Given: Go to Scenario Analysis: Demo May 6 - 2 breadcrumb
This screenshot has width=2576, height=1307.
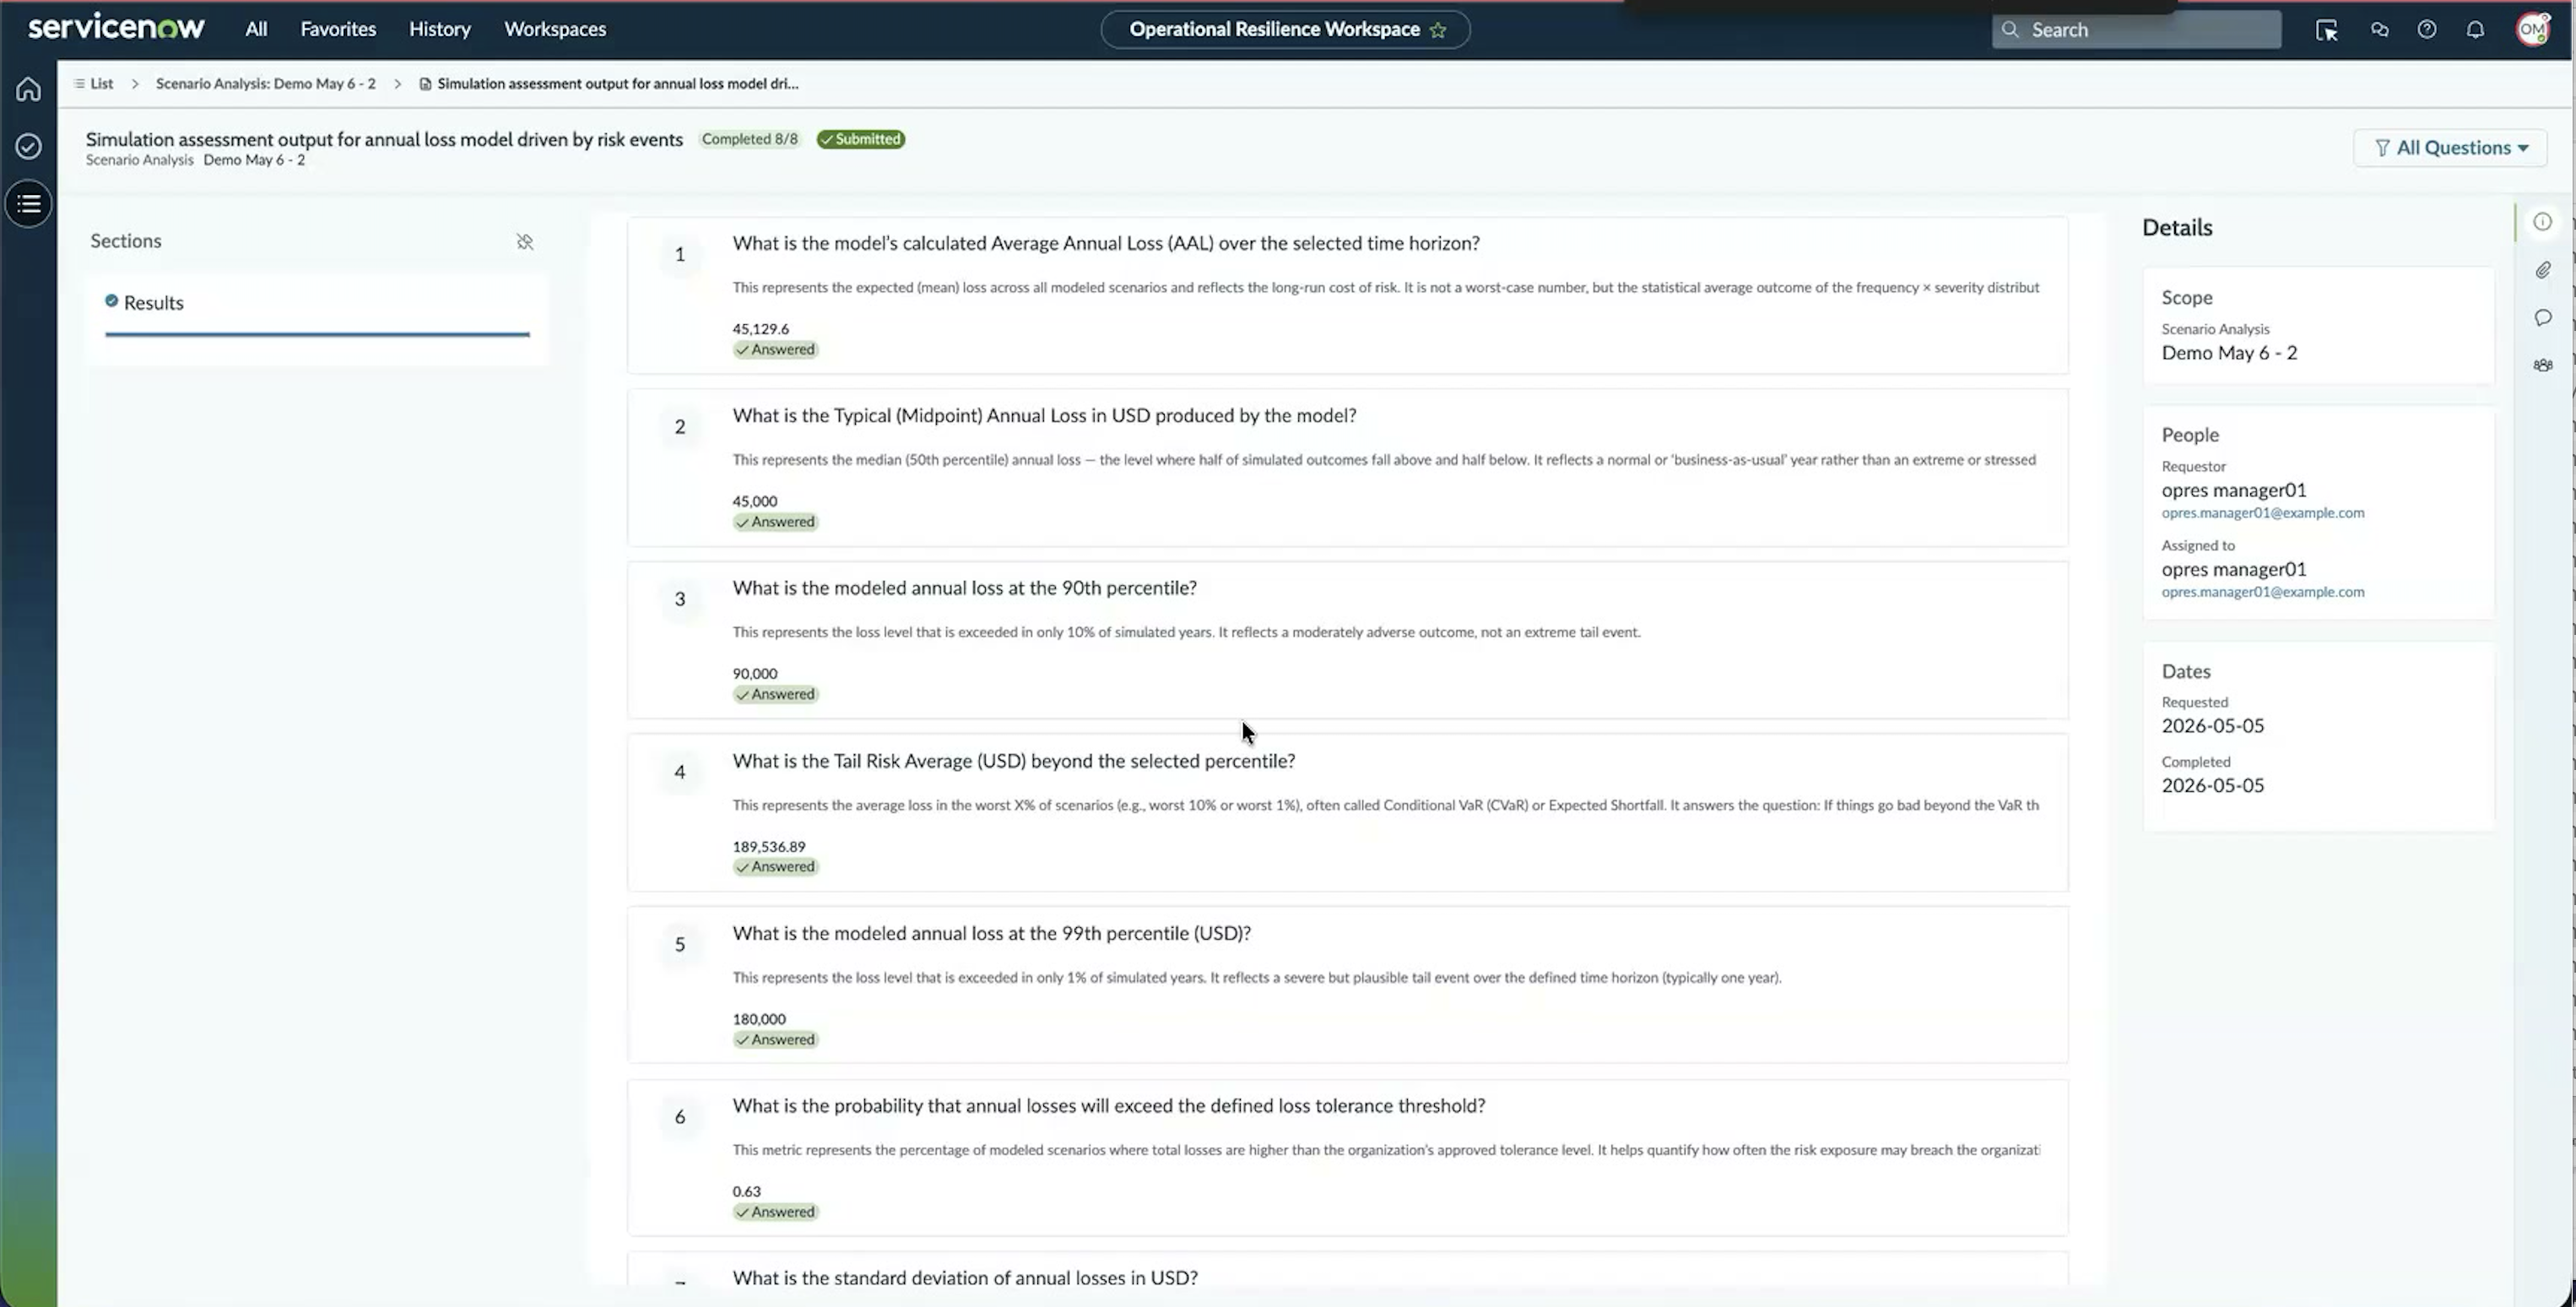Looking at the screenshot, I should point(266,84).
